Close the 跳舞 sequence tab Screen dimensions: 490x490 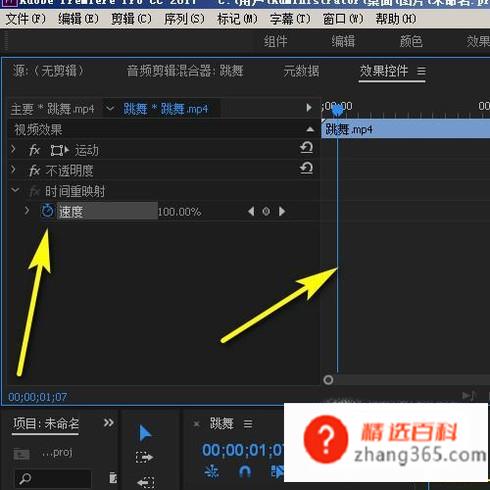[x=197, y=424]
